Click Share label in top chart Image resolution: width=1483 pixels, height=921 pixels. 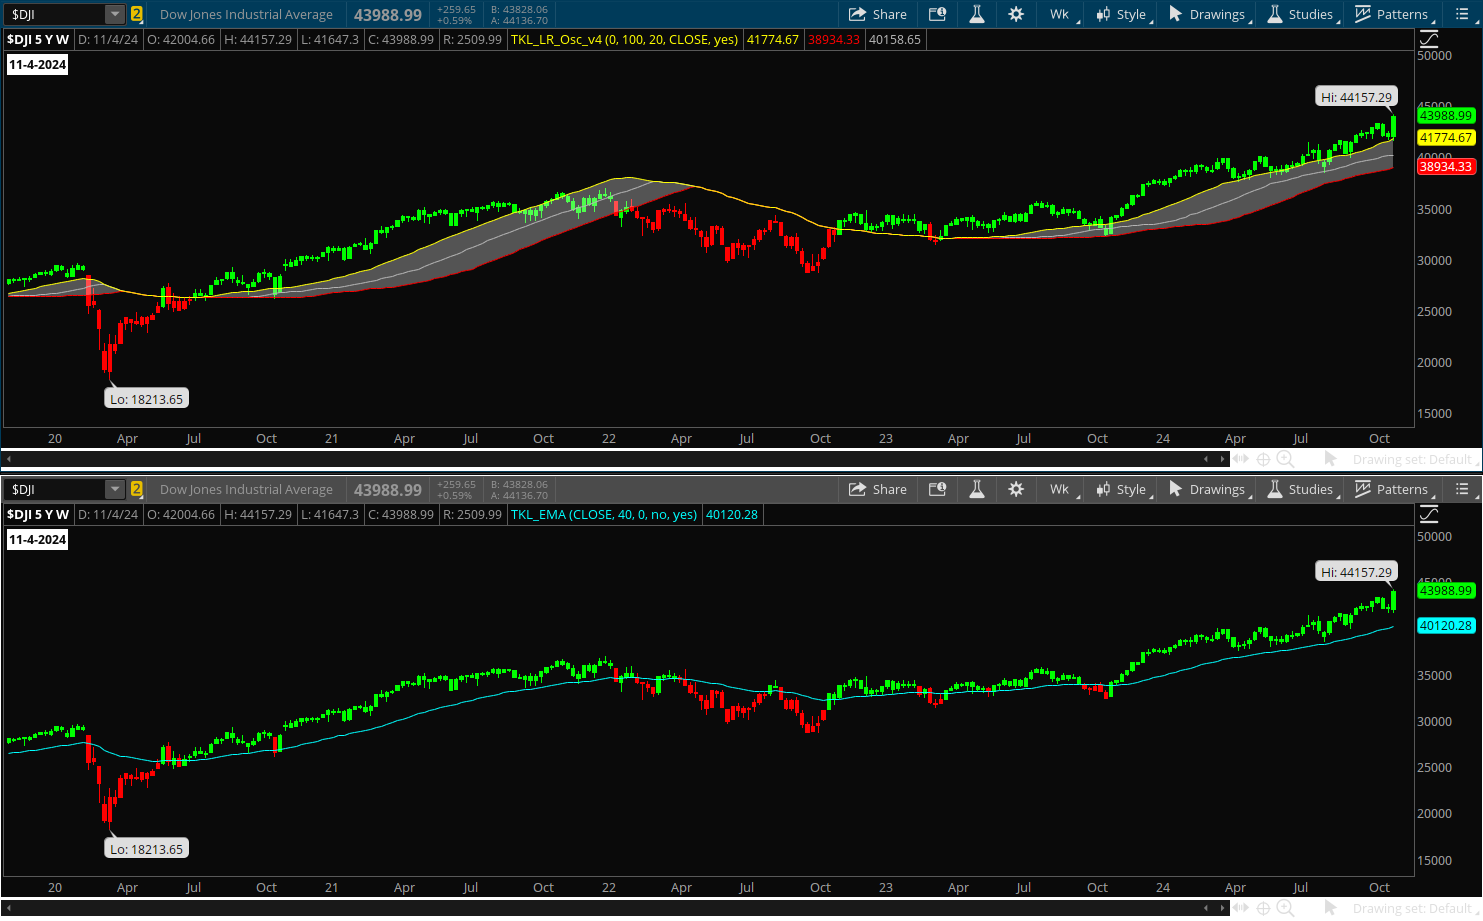pyautogui.click(x=889, y=14)
